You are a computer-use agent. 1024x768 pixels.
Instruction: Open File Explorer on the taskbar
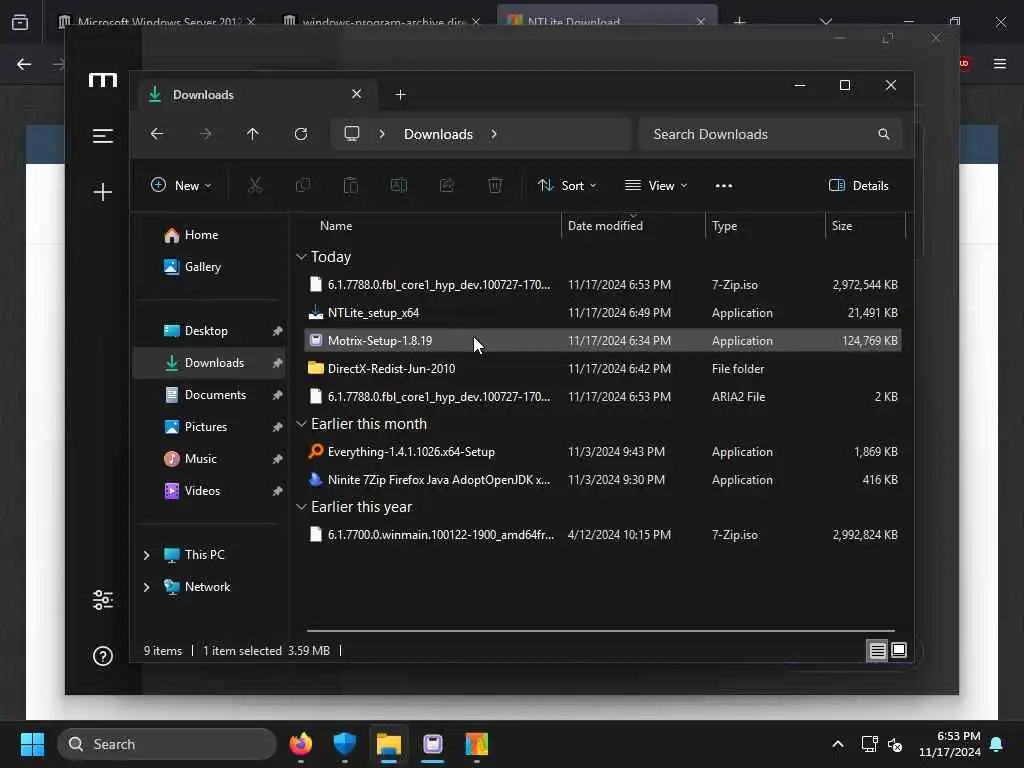tap(389, 744)
